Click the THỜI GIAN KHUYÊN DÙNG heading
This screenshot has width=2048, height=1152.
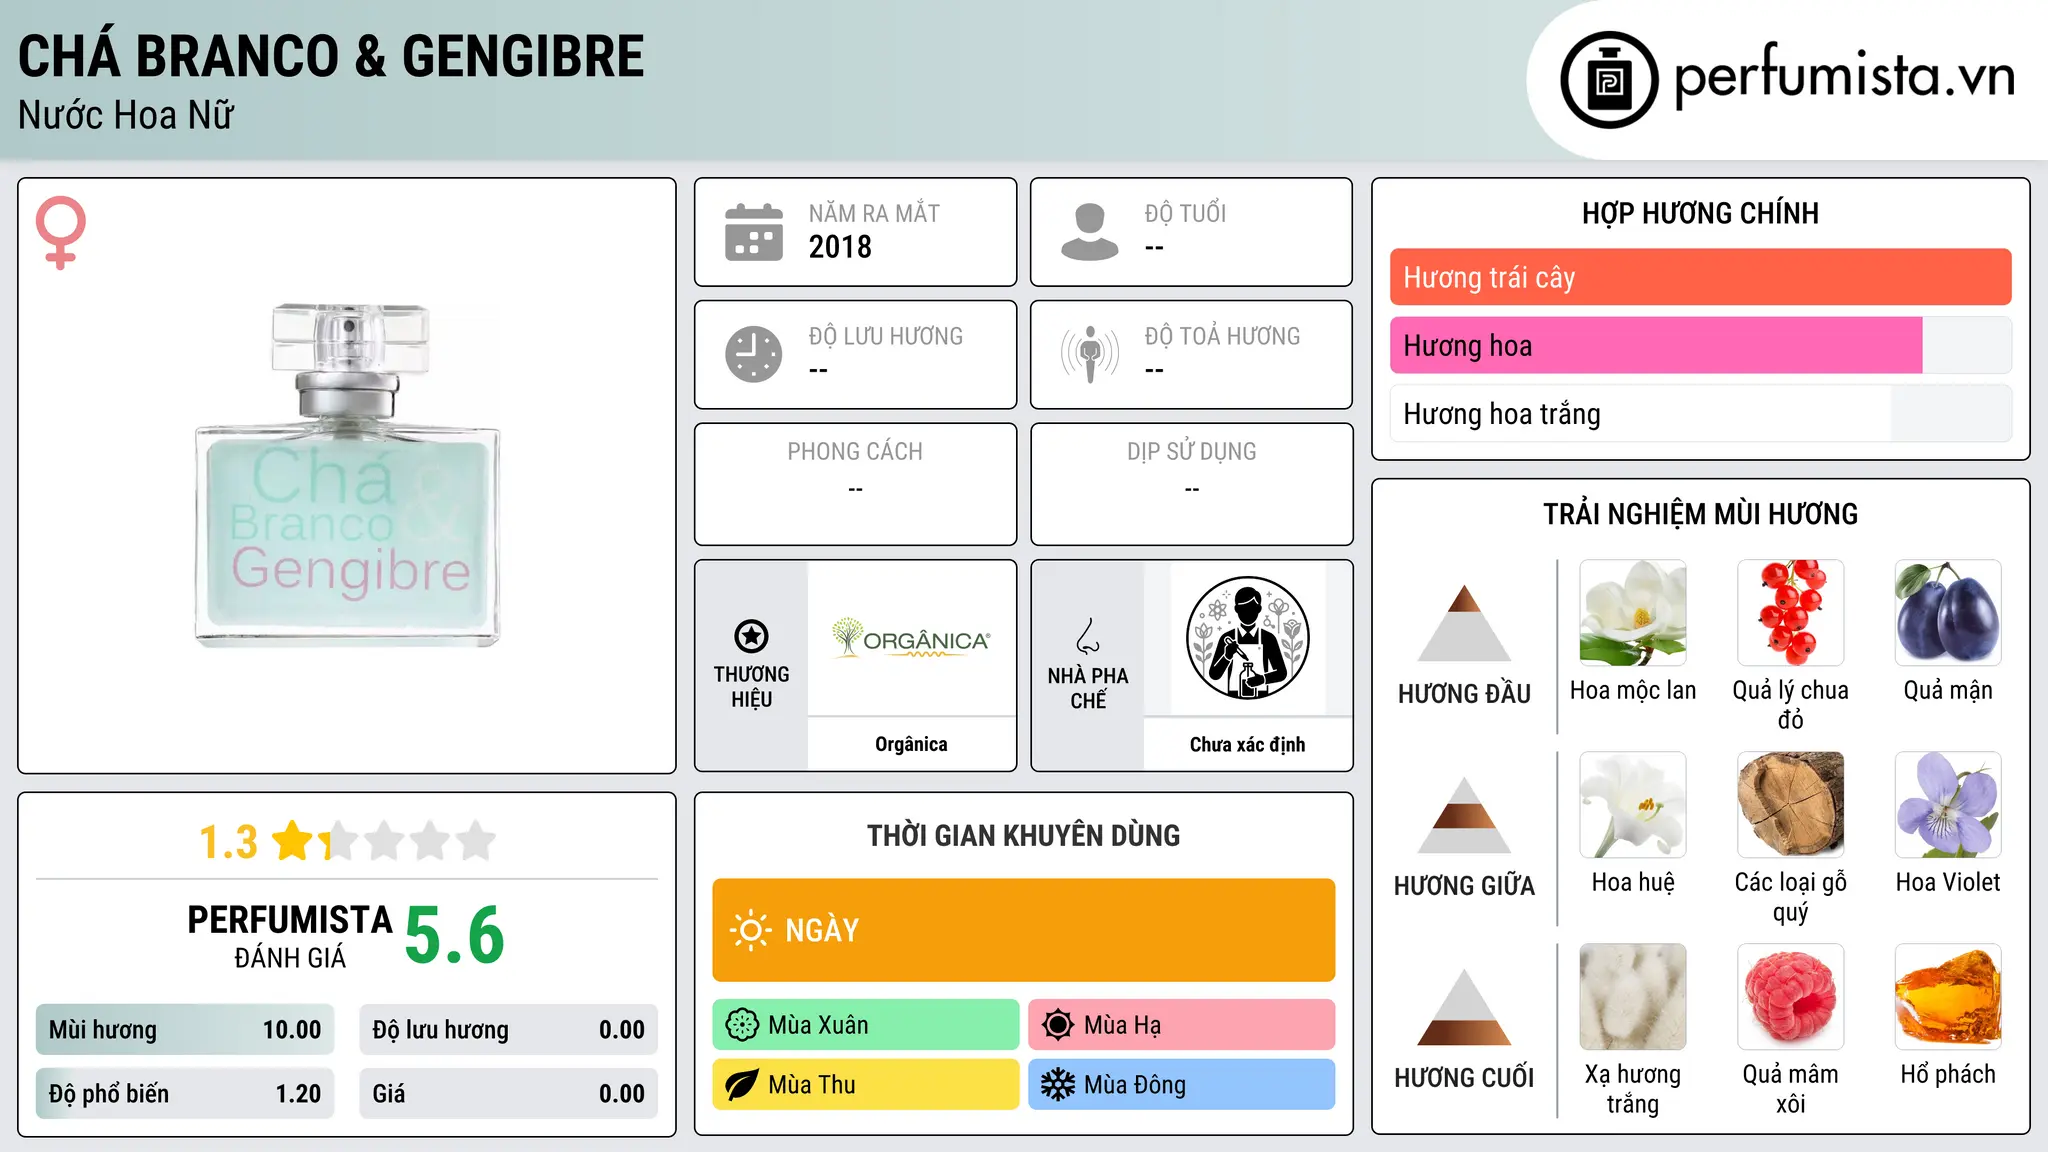pos(1024,835)
